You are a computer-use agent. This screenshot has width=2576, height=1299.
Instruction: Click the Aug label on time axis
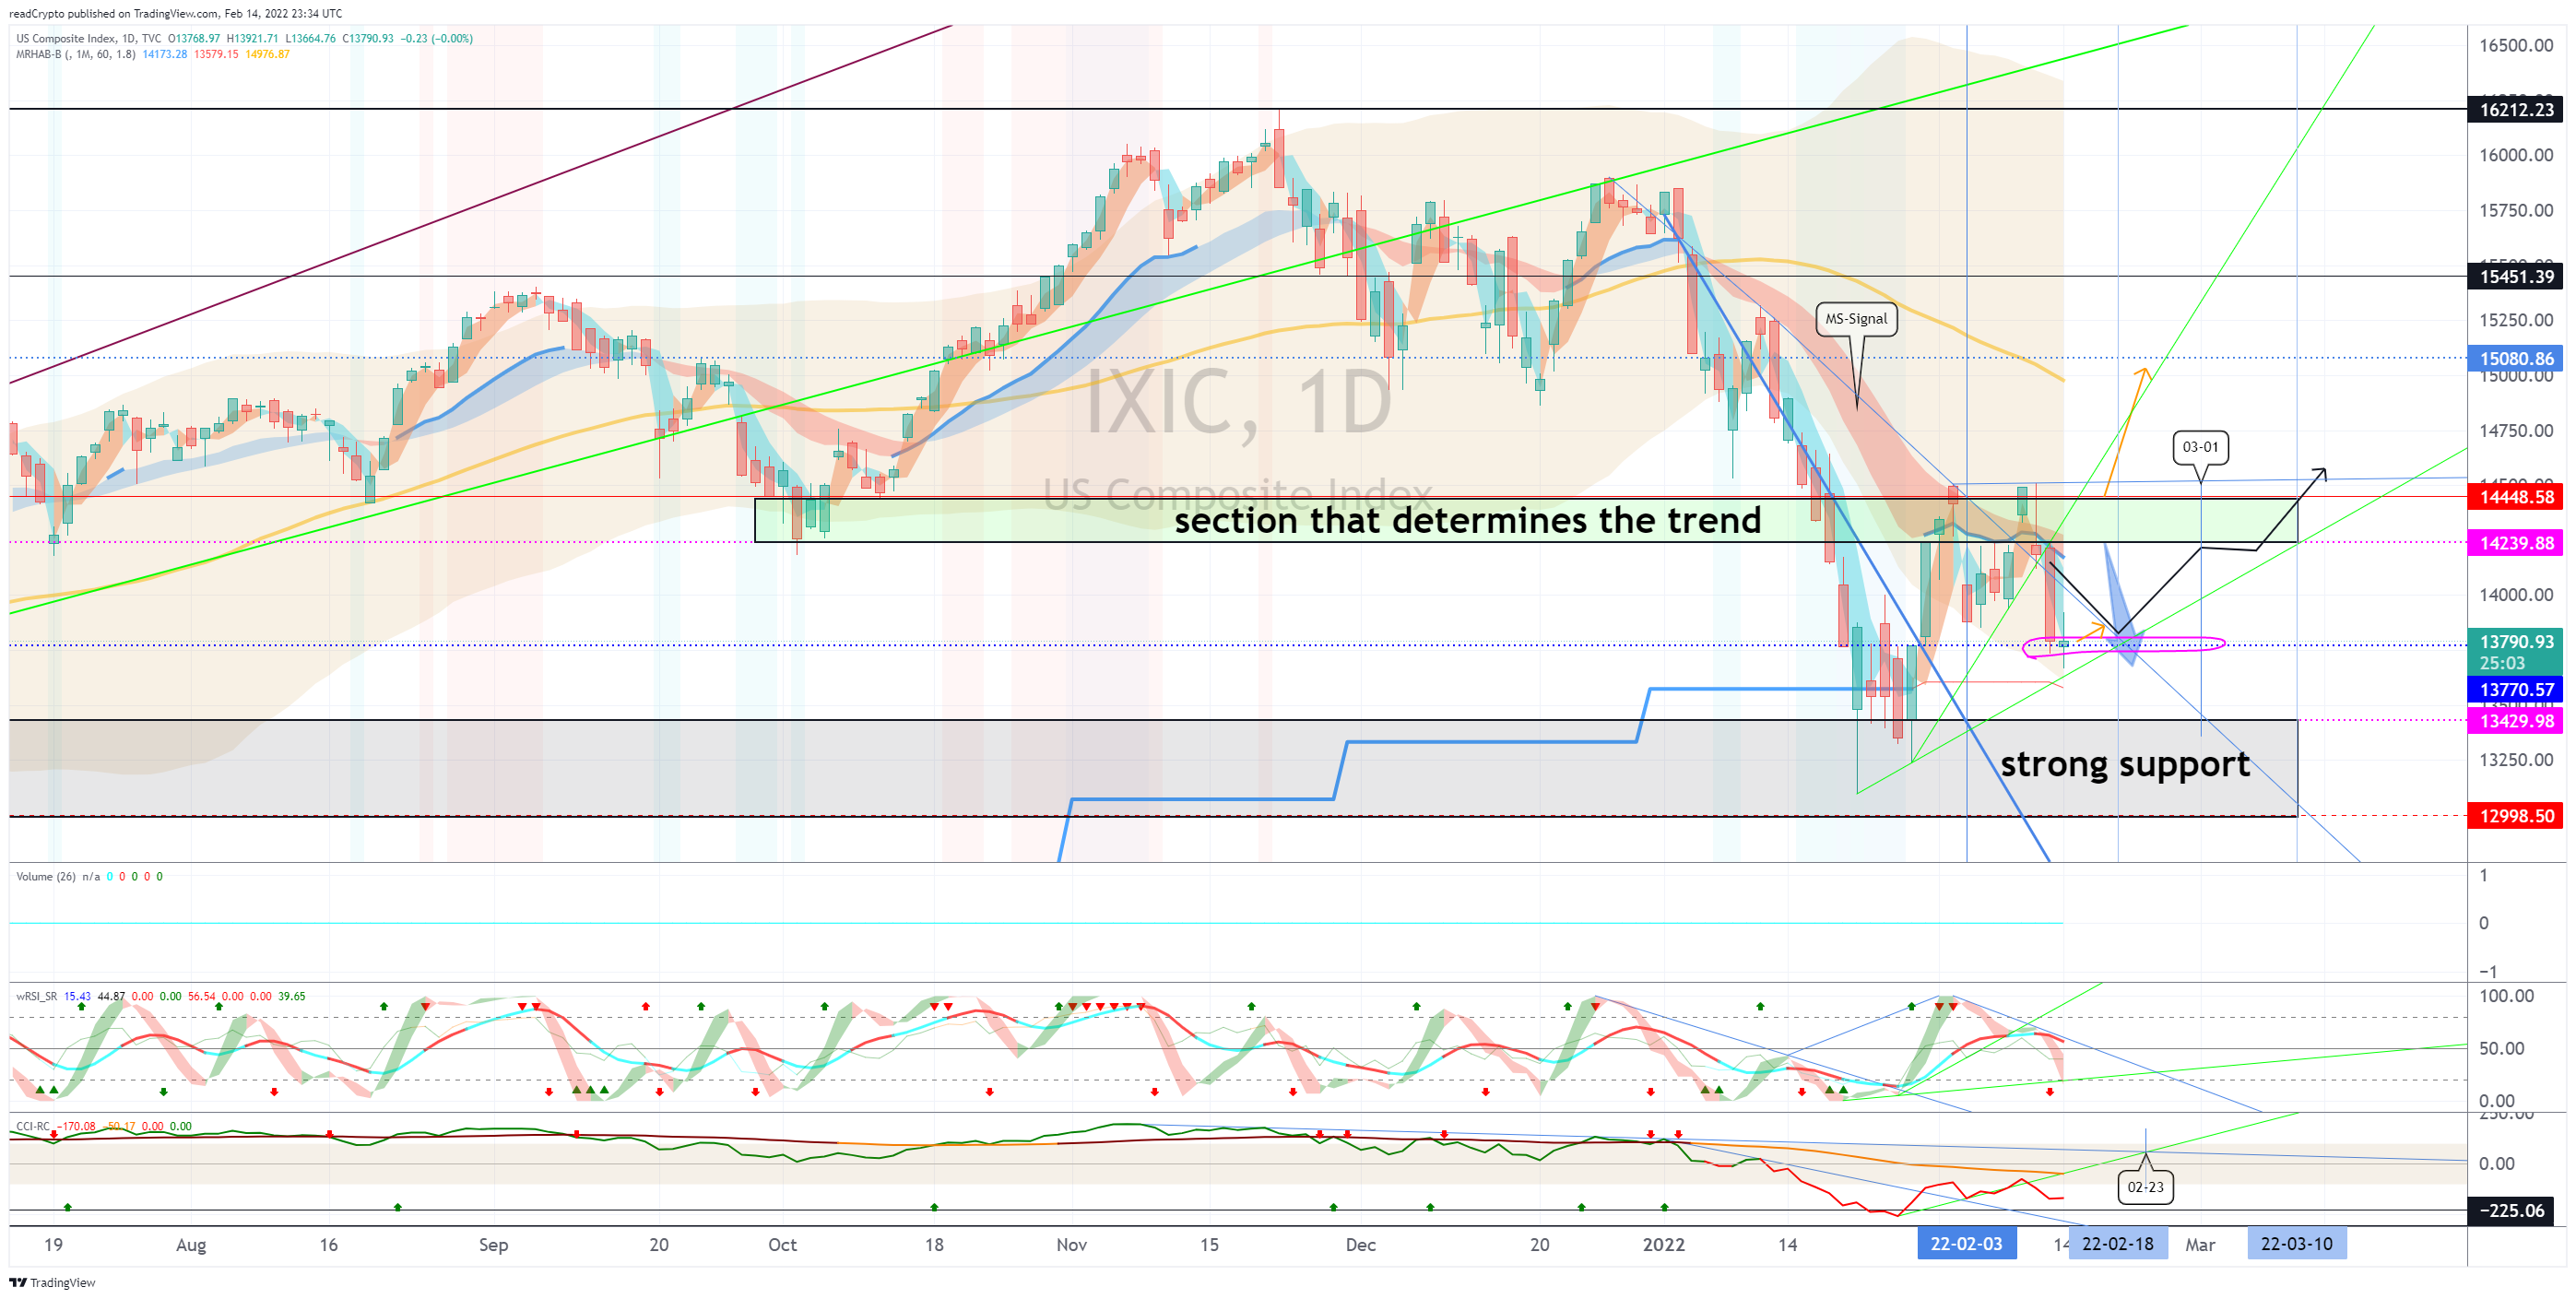pos(191,1245)
